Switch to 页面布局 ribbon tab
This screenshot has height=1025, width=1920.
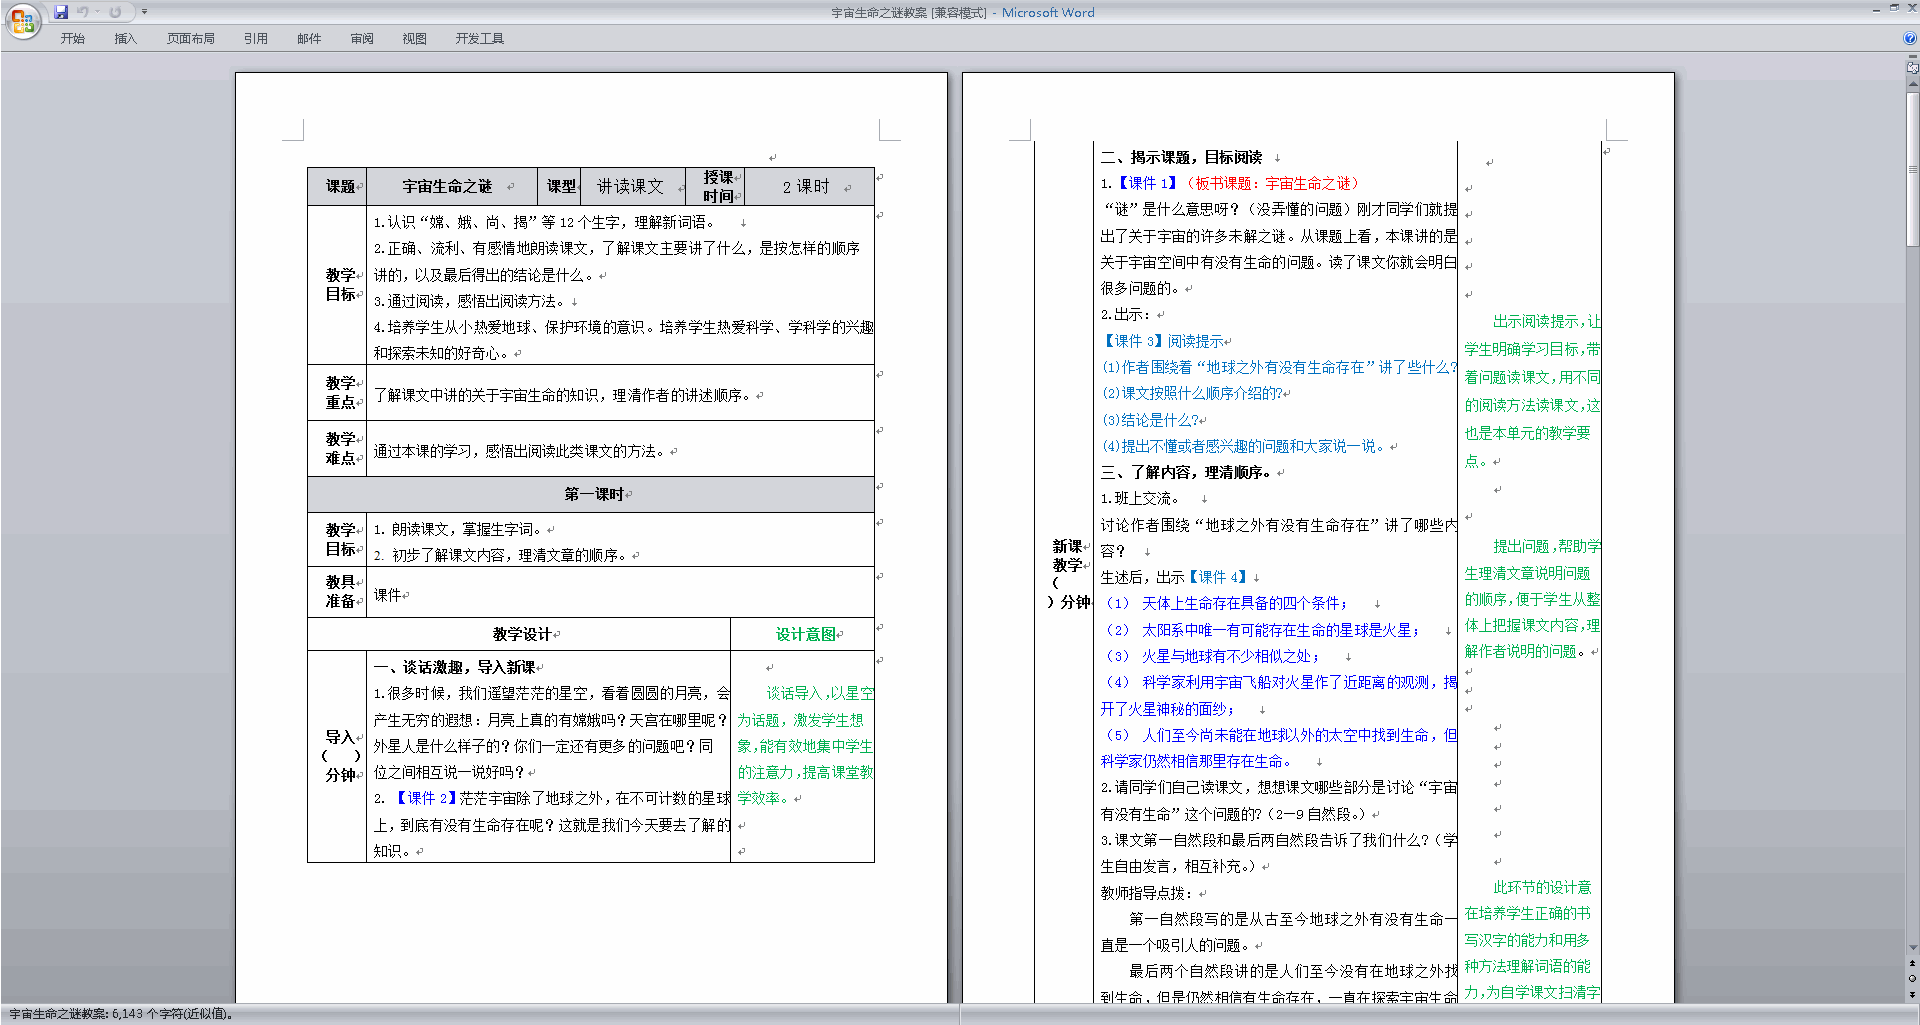pos(191,38)
